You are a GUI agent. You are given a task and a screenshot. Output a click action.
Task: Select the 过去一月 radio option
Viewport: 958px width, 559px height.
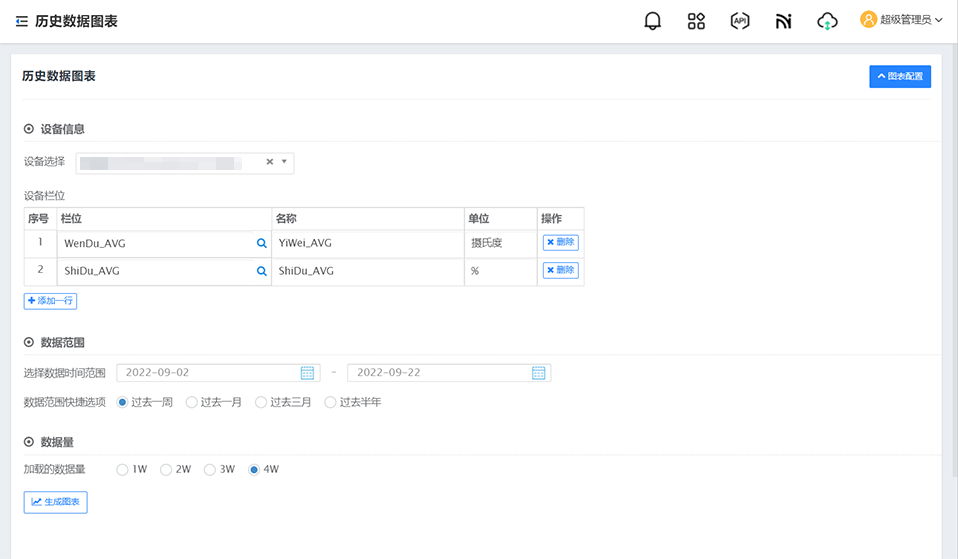[x=192, y=402]
